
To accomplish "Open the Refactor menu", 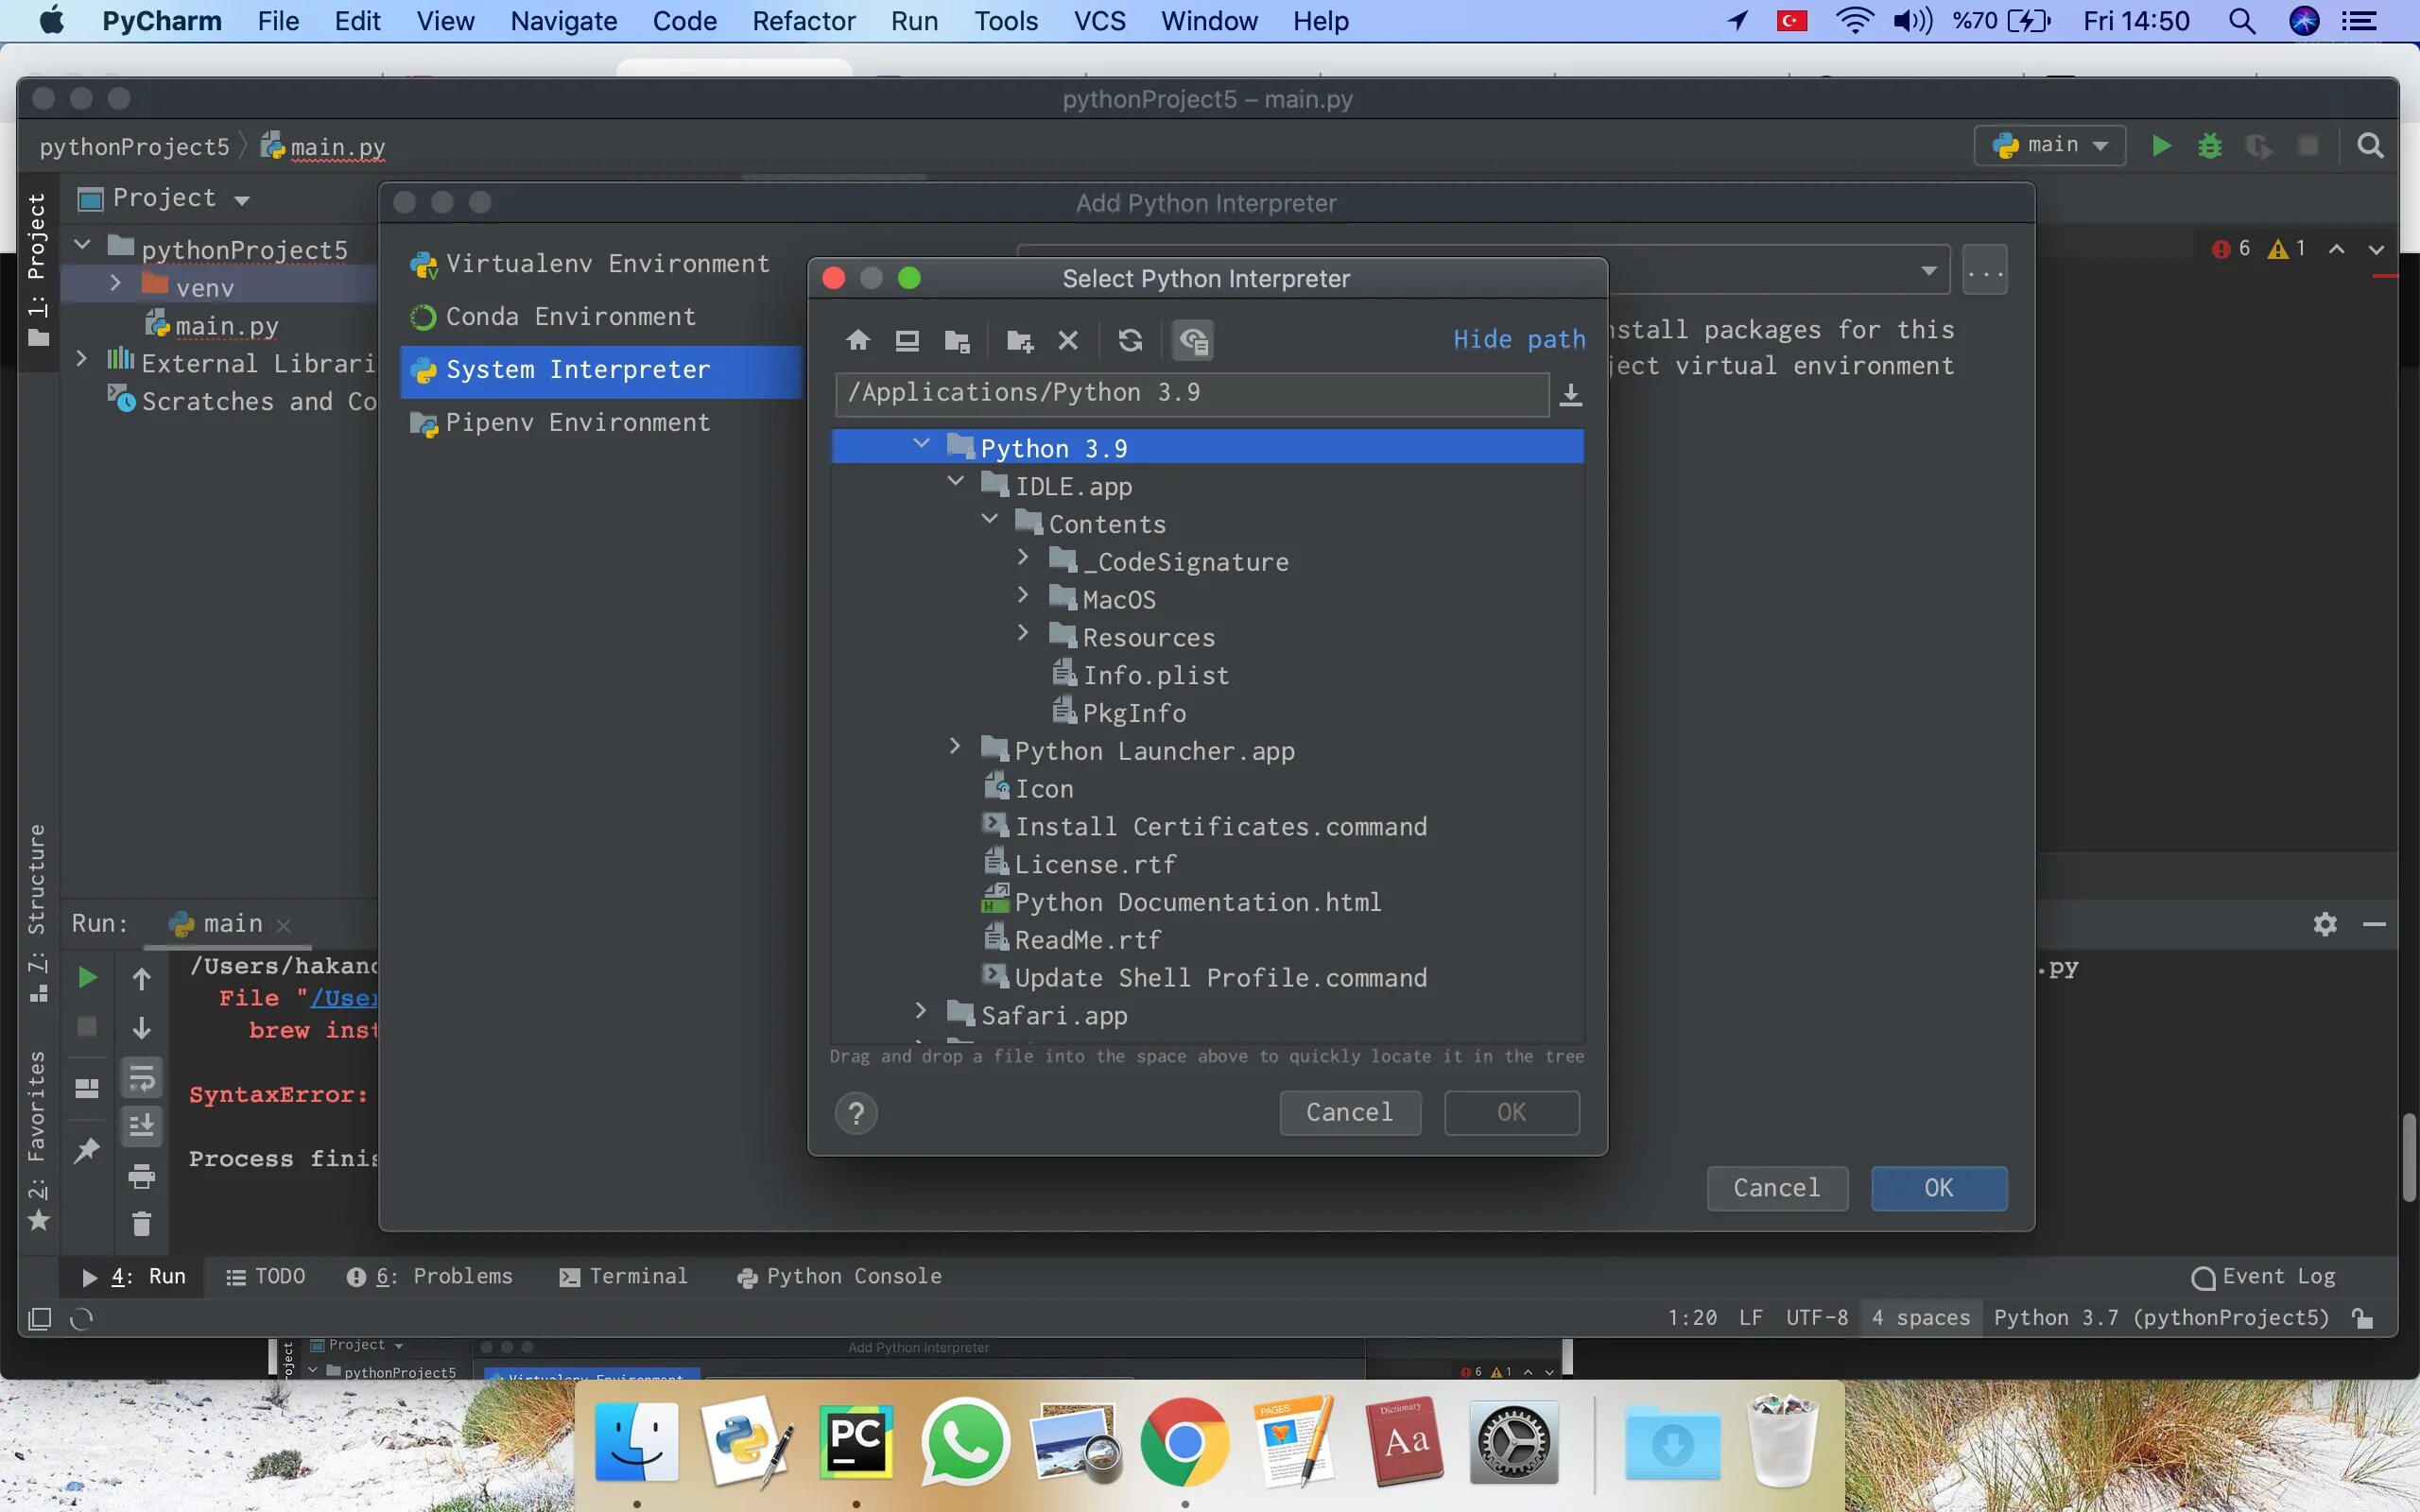I will pos(803,21).
